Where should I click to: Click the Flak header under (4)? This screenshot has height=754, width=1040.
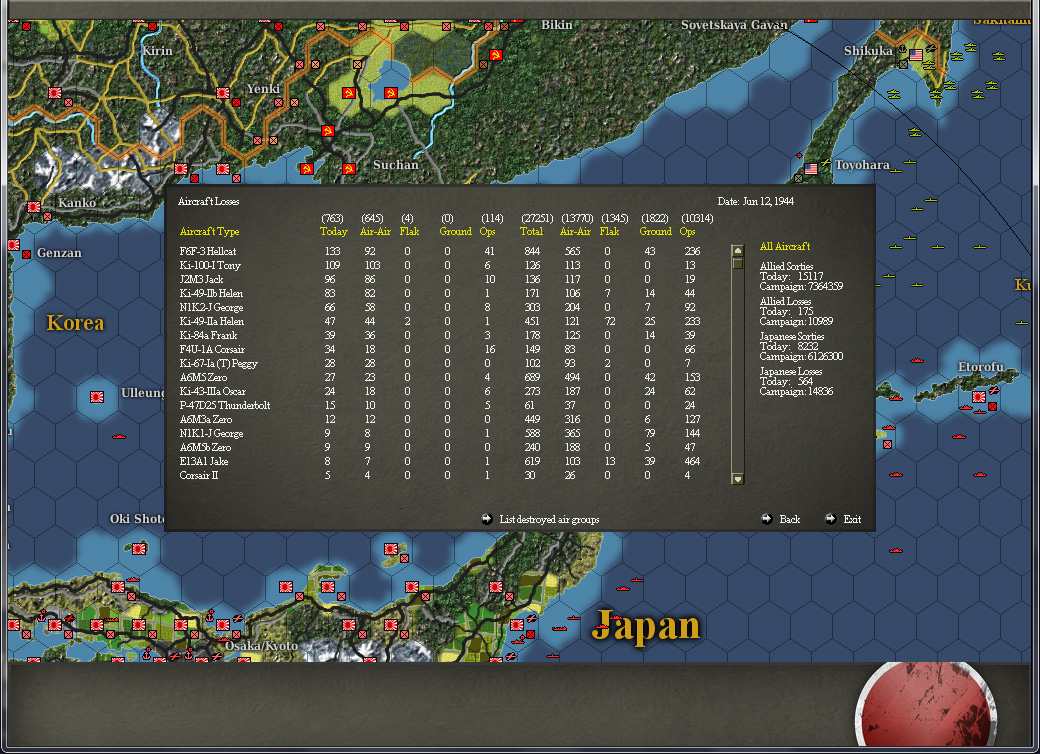409,231
